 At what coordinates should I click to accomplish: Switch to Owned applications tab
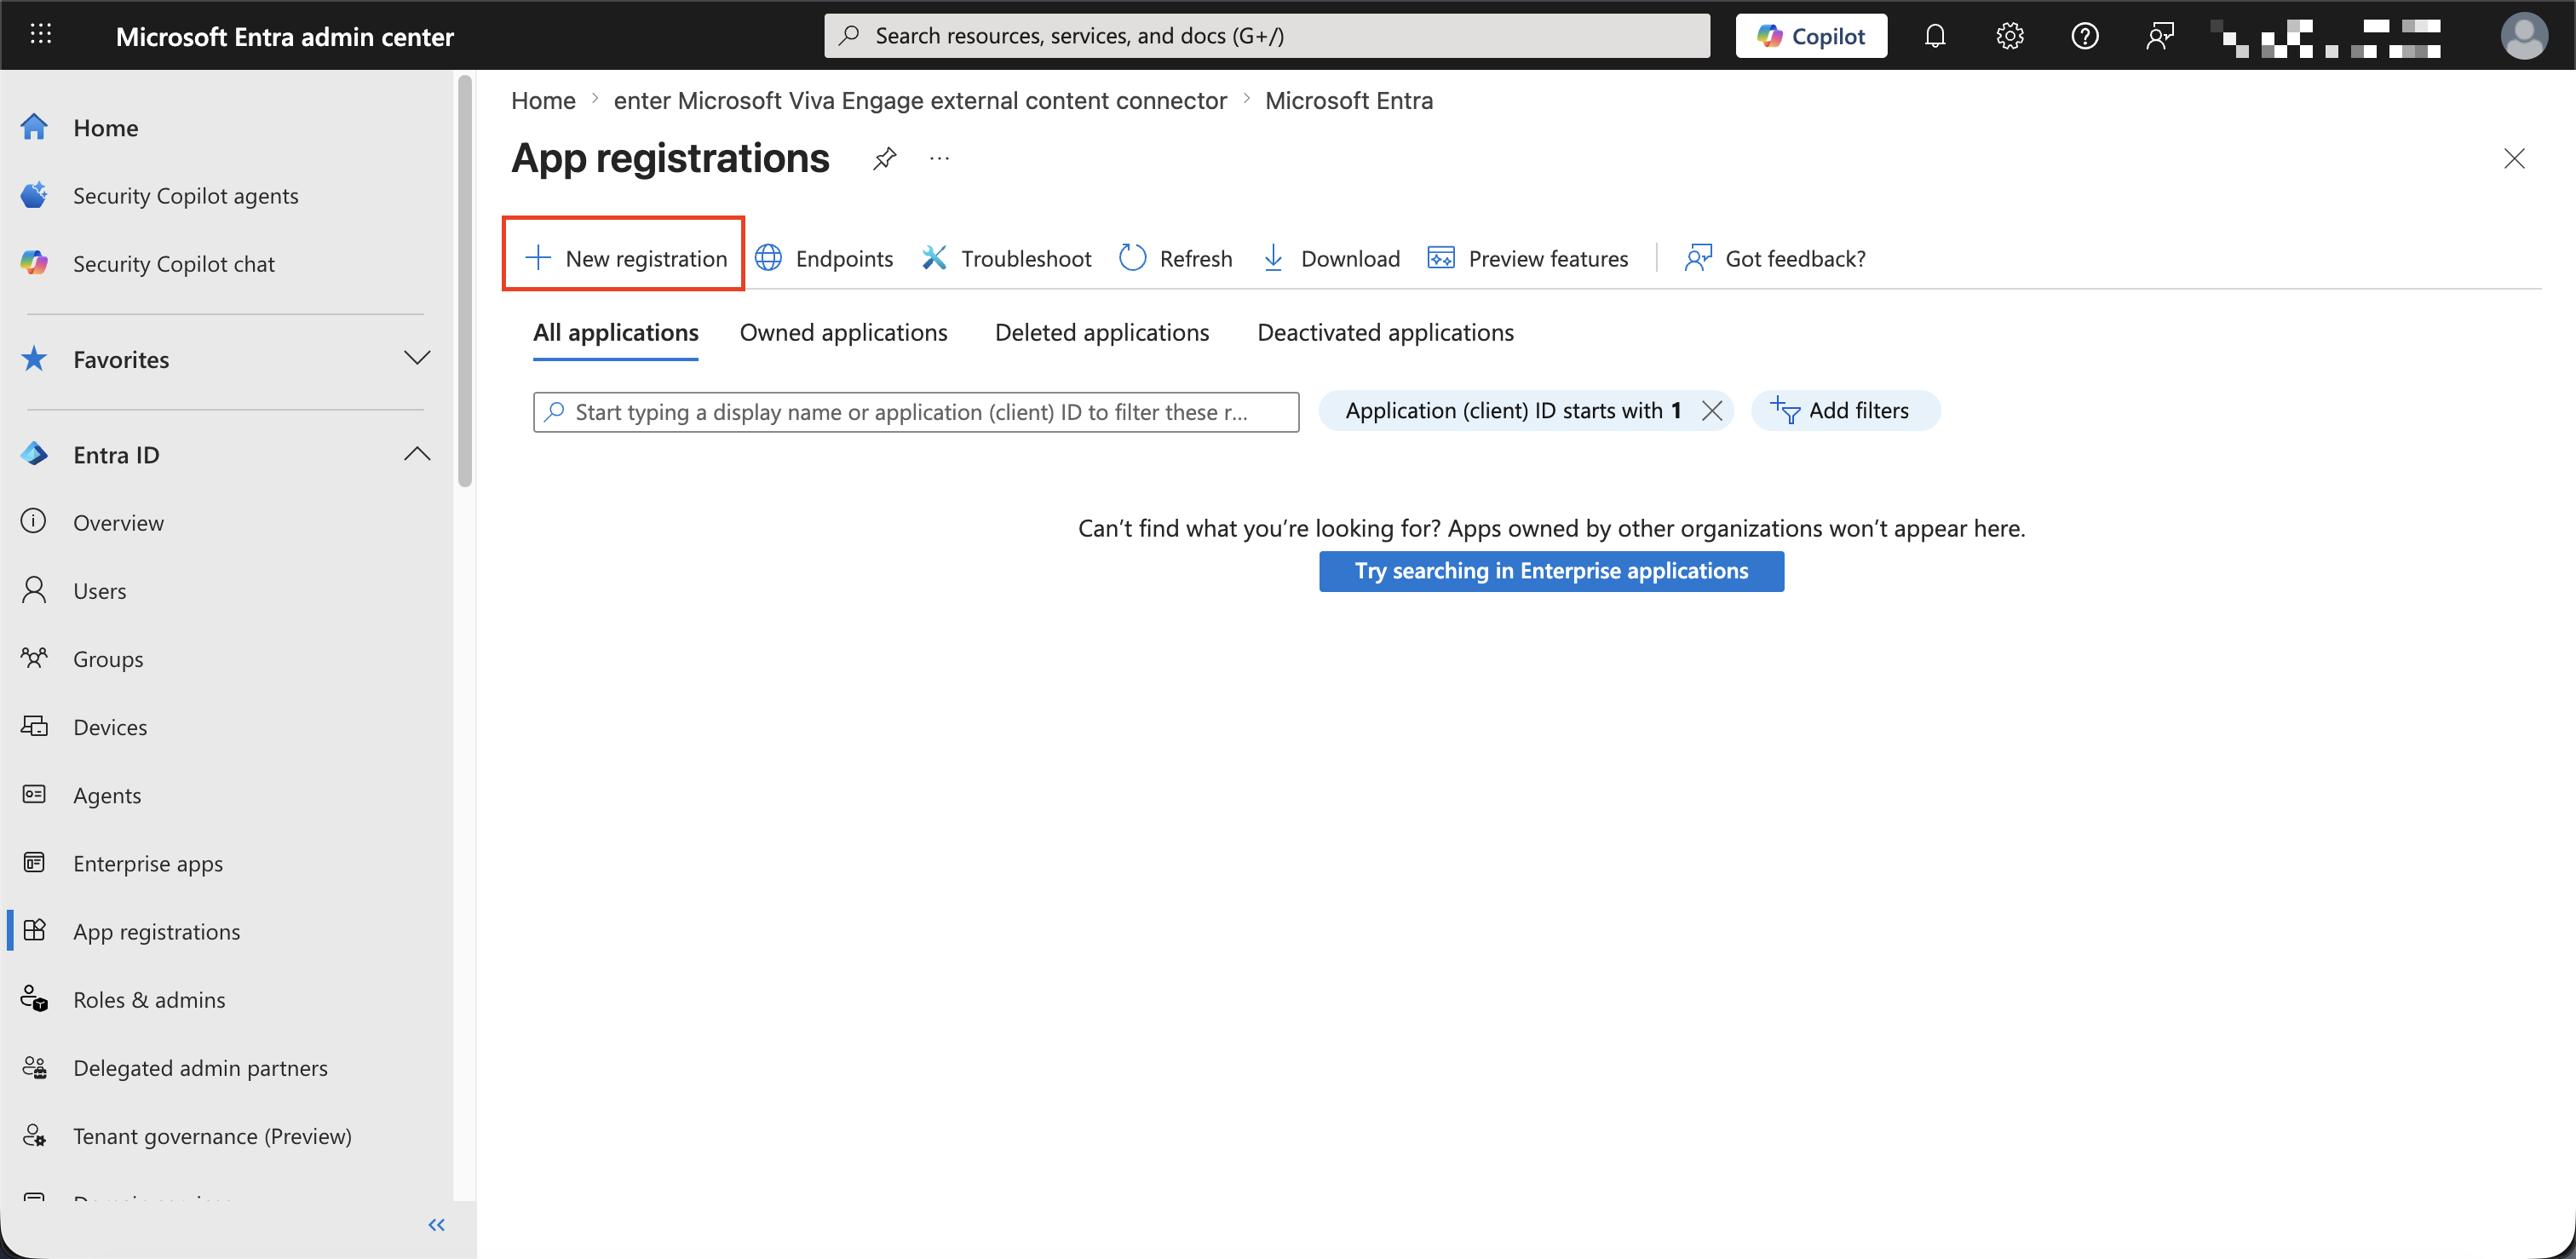pyautogui.click(x=843, y=332)
